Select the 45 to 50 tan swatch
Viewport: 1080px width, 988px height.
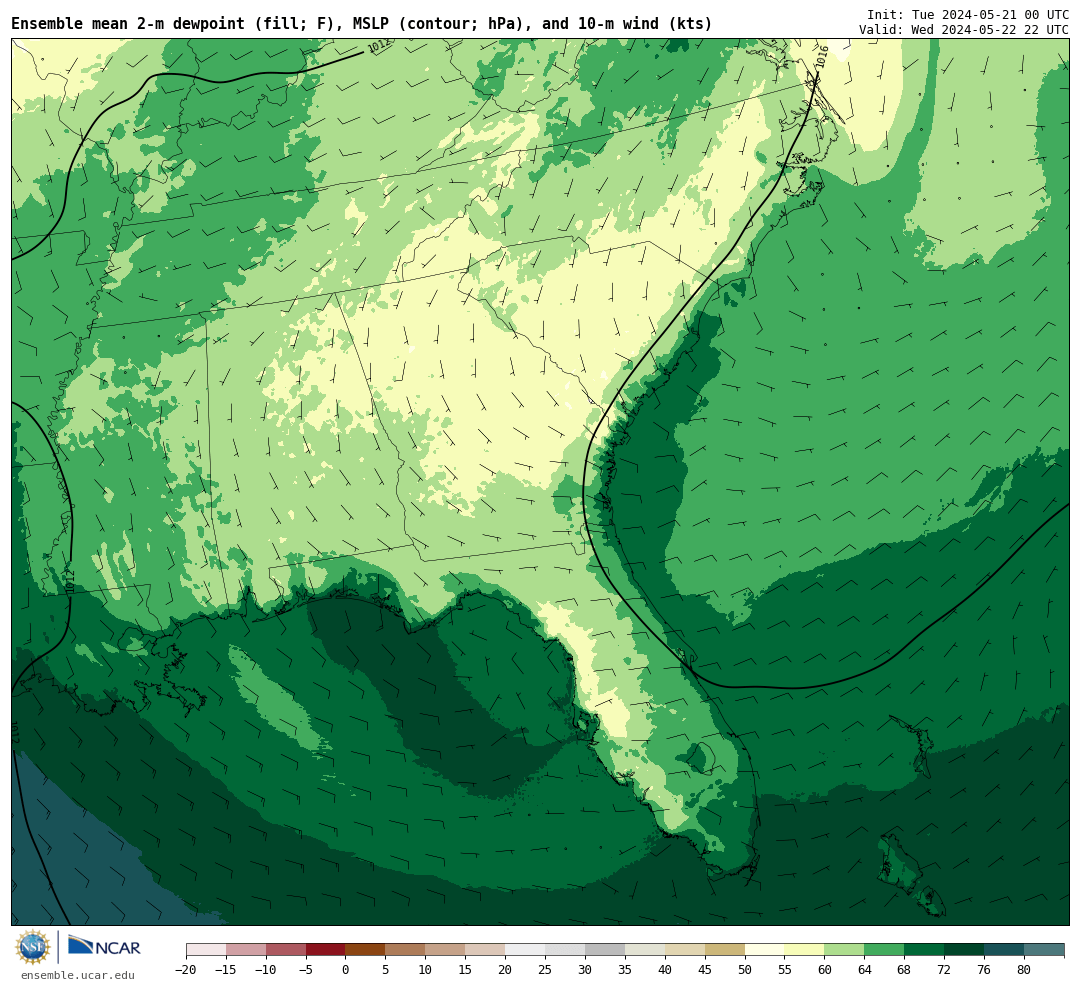[x=725, y=949]
